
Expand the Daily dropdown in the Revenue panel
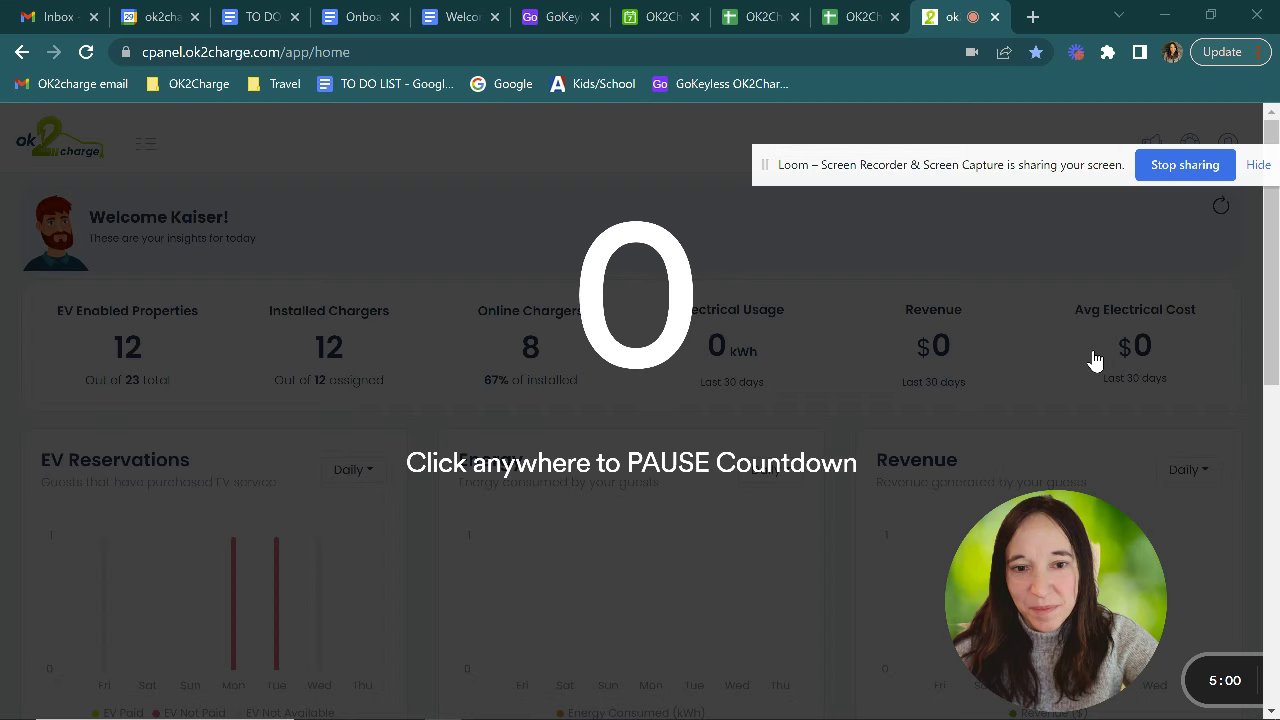pos(1188,469)
